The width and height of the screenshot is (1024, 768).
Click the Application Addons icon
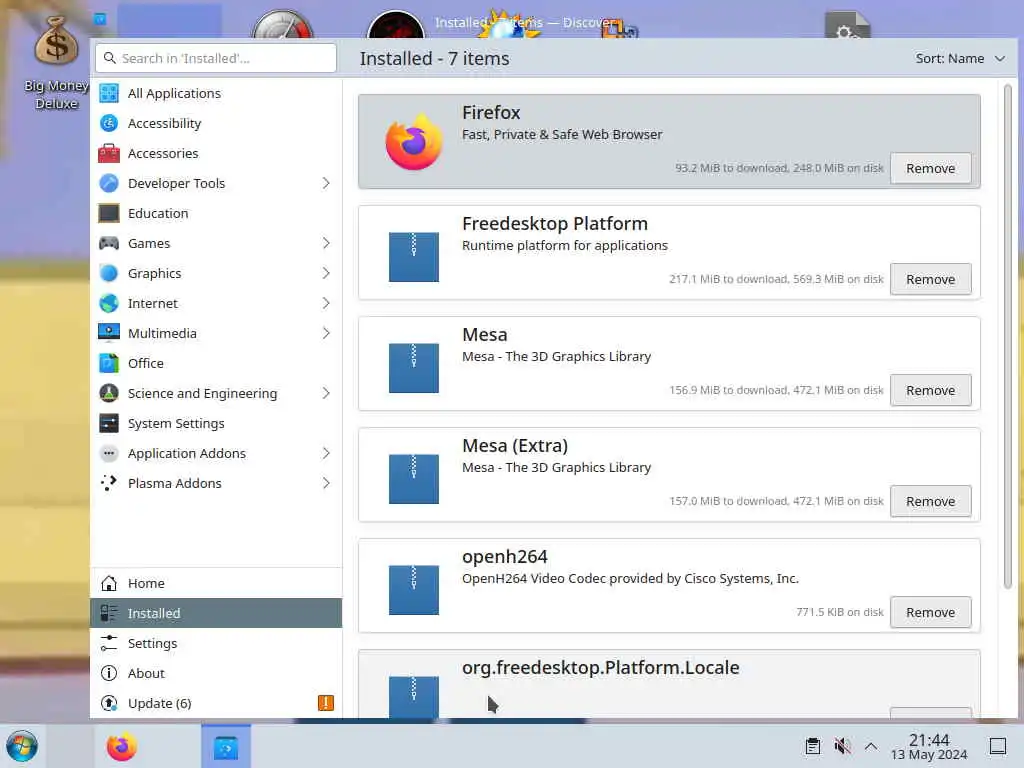click(109, 453)
